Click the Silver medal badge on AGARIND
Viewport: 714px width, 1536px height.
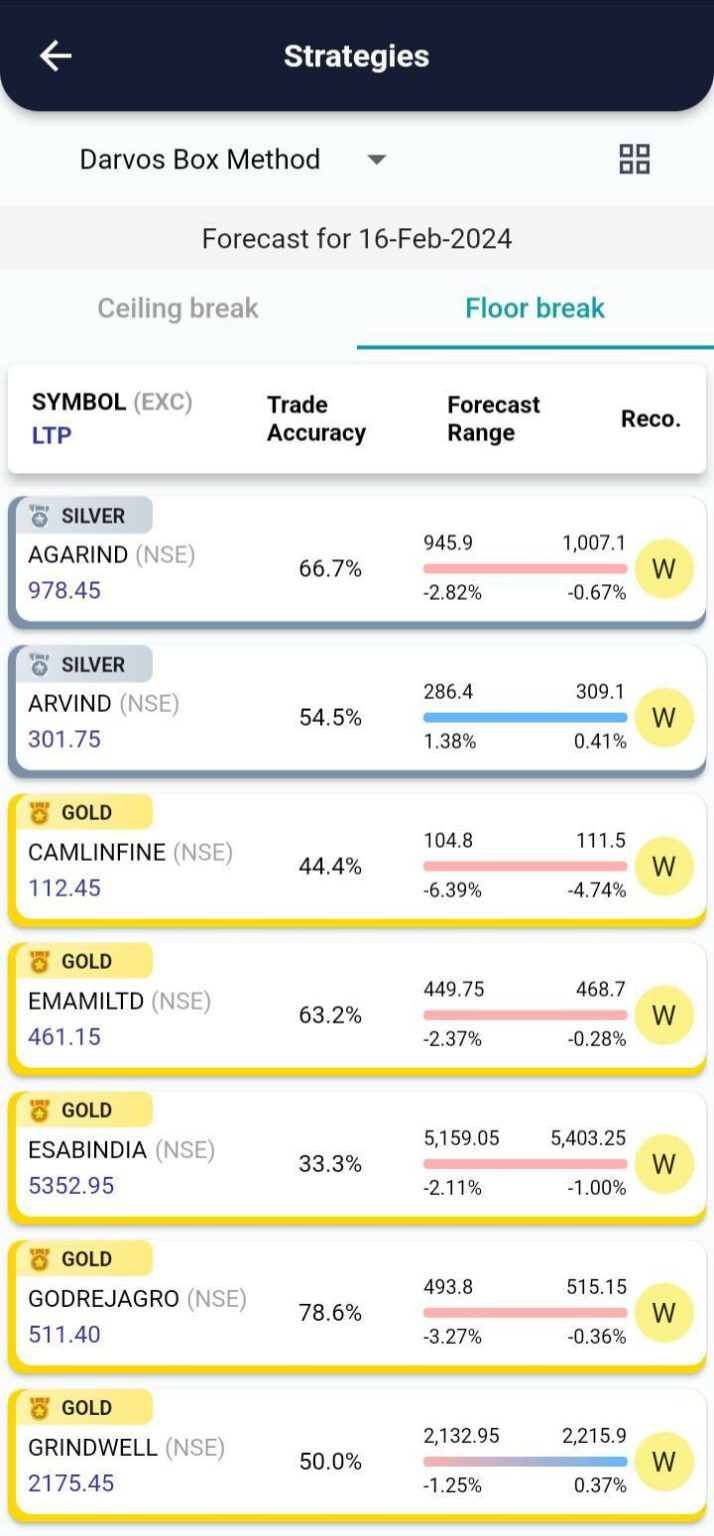(x=80, y=516)
